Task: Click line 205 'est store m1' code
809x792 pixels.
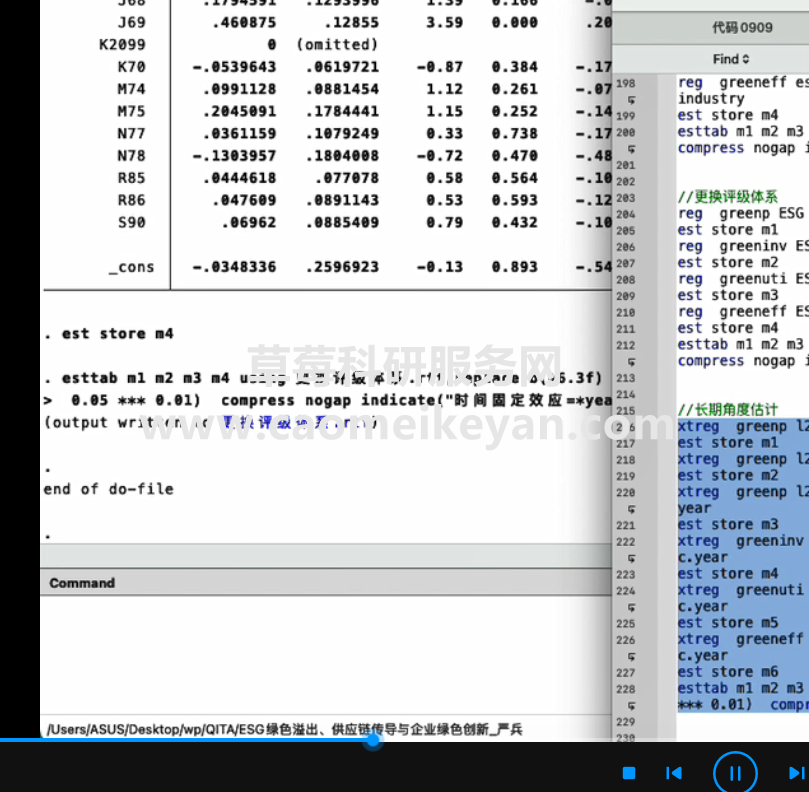Action: tap(728, 230)
